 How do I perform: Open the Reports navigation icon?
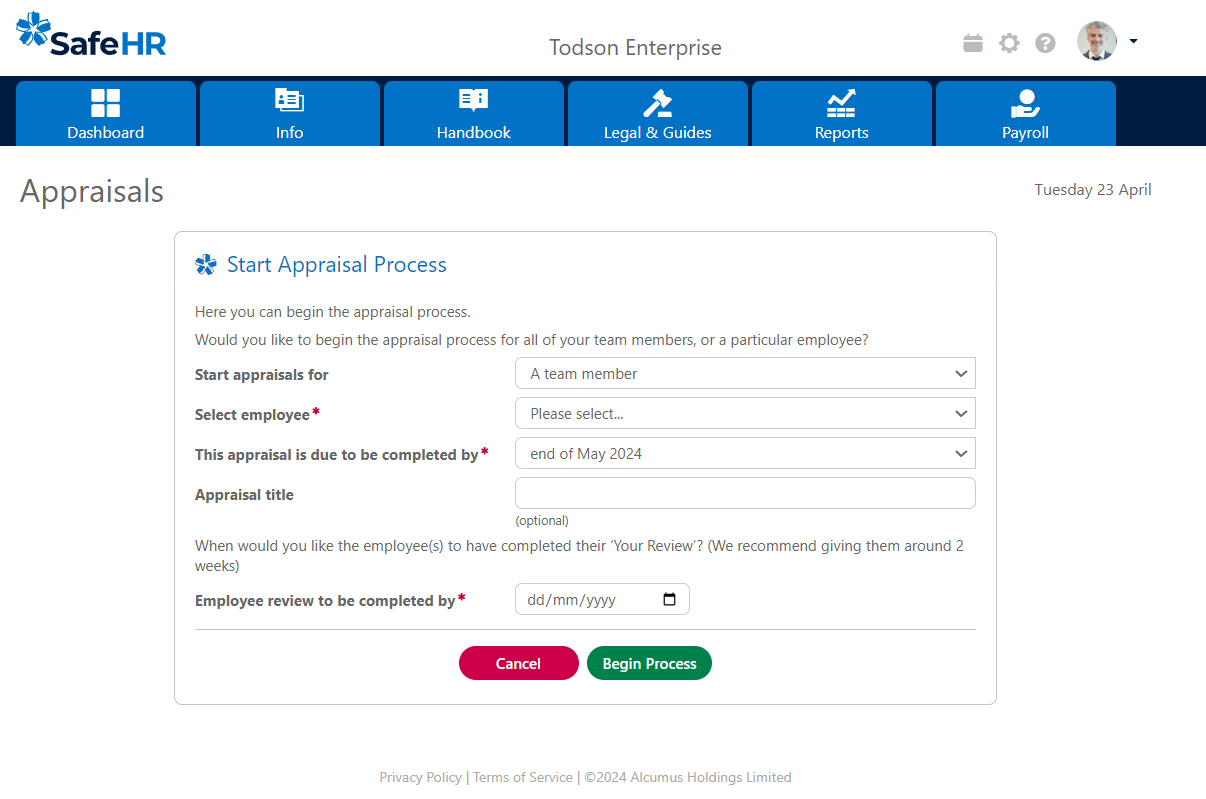(841, 100)
